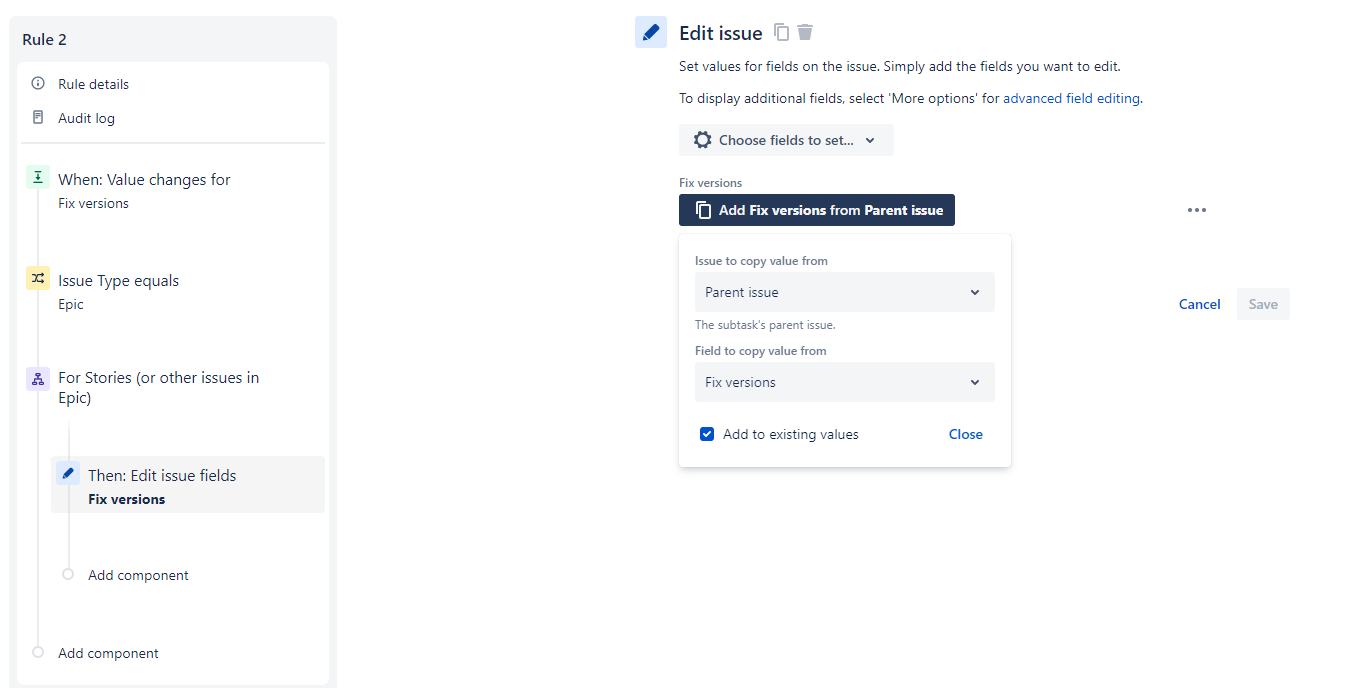Image resolution: width=1366 pixels, height=688 pixels.
Task: Open the Issue to copy value from dropdown
Action: click(845, 292)
